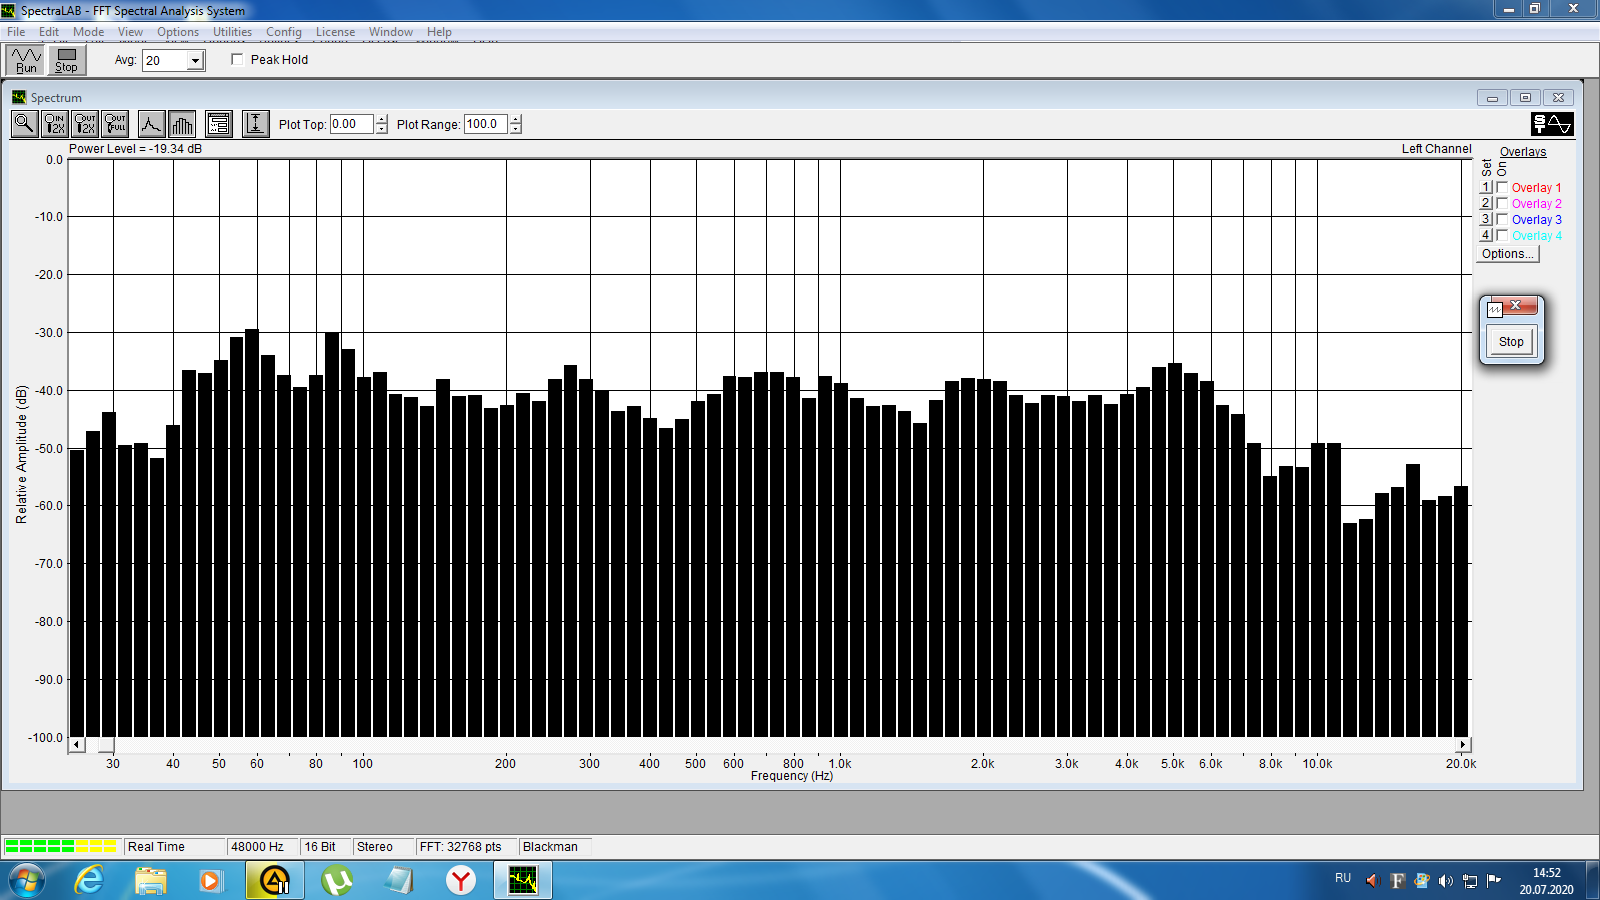Viewport: 1600px width, 900px height.
Task: Click the Zoom Out Full icon
Action: coord(116,124)
